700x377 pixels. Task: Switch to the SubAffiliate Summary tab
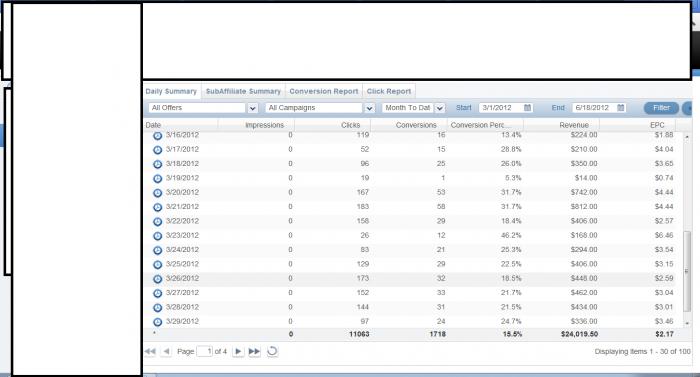pyautogui.click(x=243, y=91)
